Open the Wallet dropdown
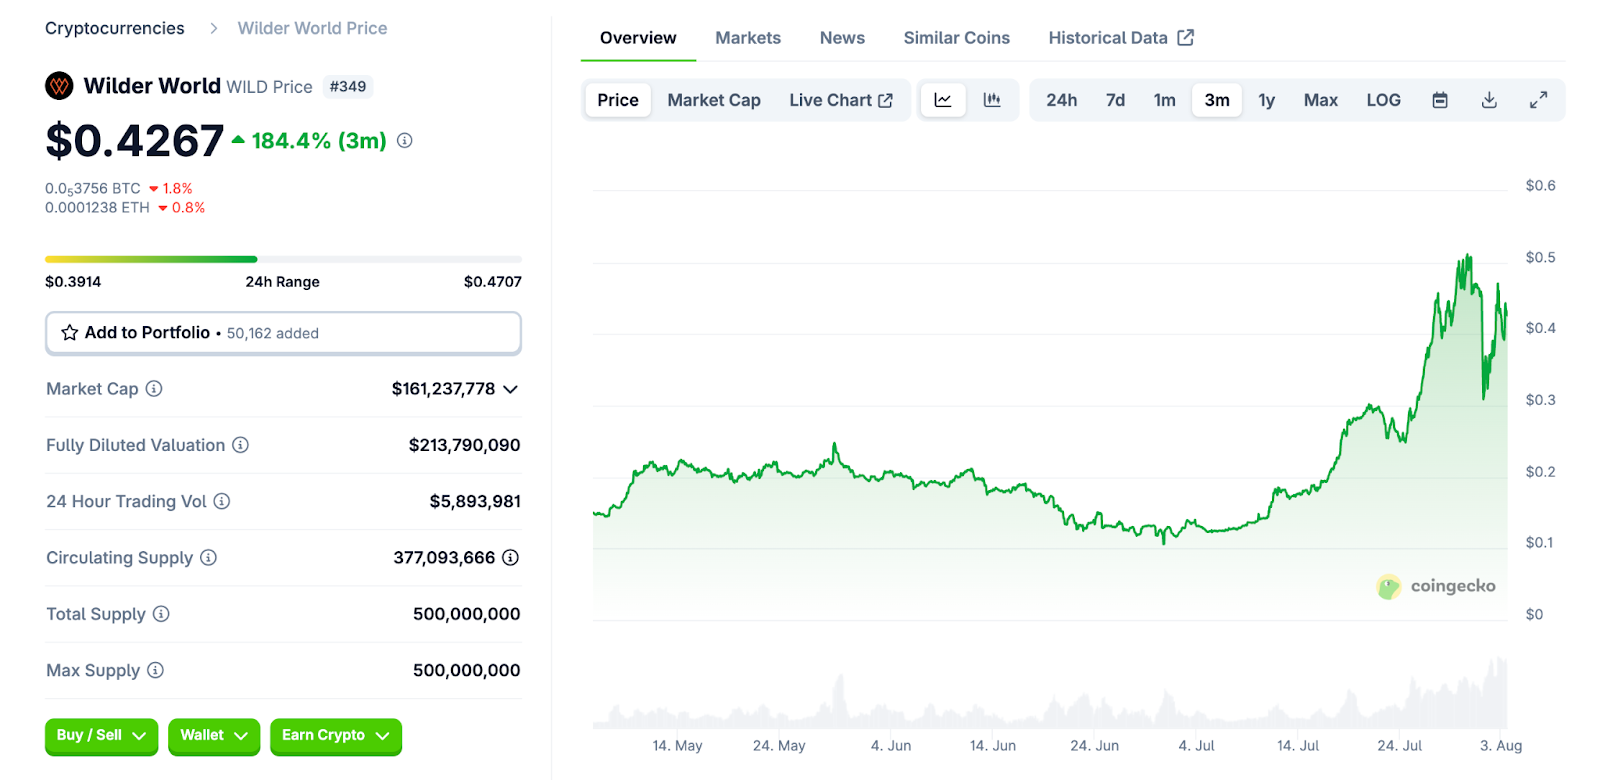This screenshot has height=780, width=1600. pos(214,736)
